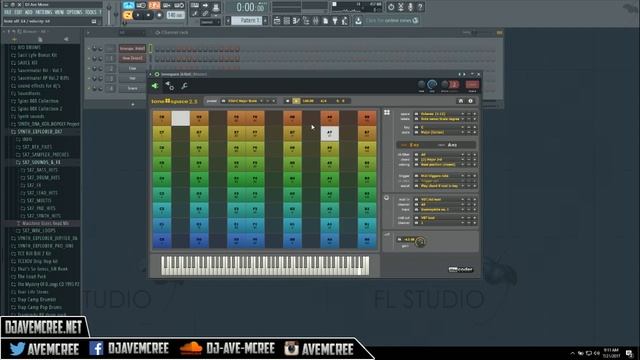Image resolution: width=640 pixels, height=360 pixels.
Task: Click the Facebook icon in overlay
Action: [x=96, y=349]
